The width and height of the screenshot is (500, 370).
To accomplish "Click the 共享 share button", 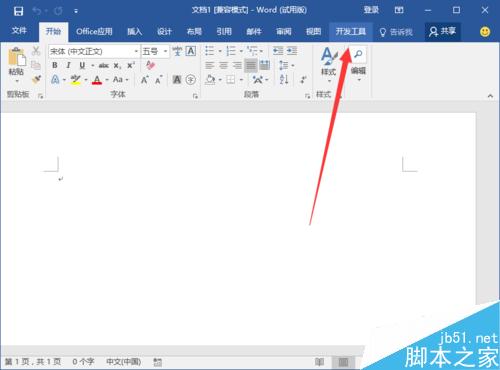I will click(442, 32).
